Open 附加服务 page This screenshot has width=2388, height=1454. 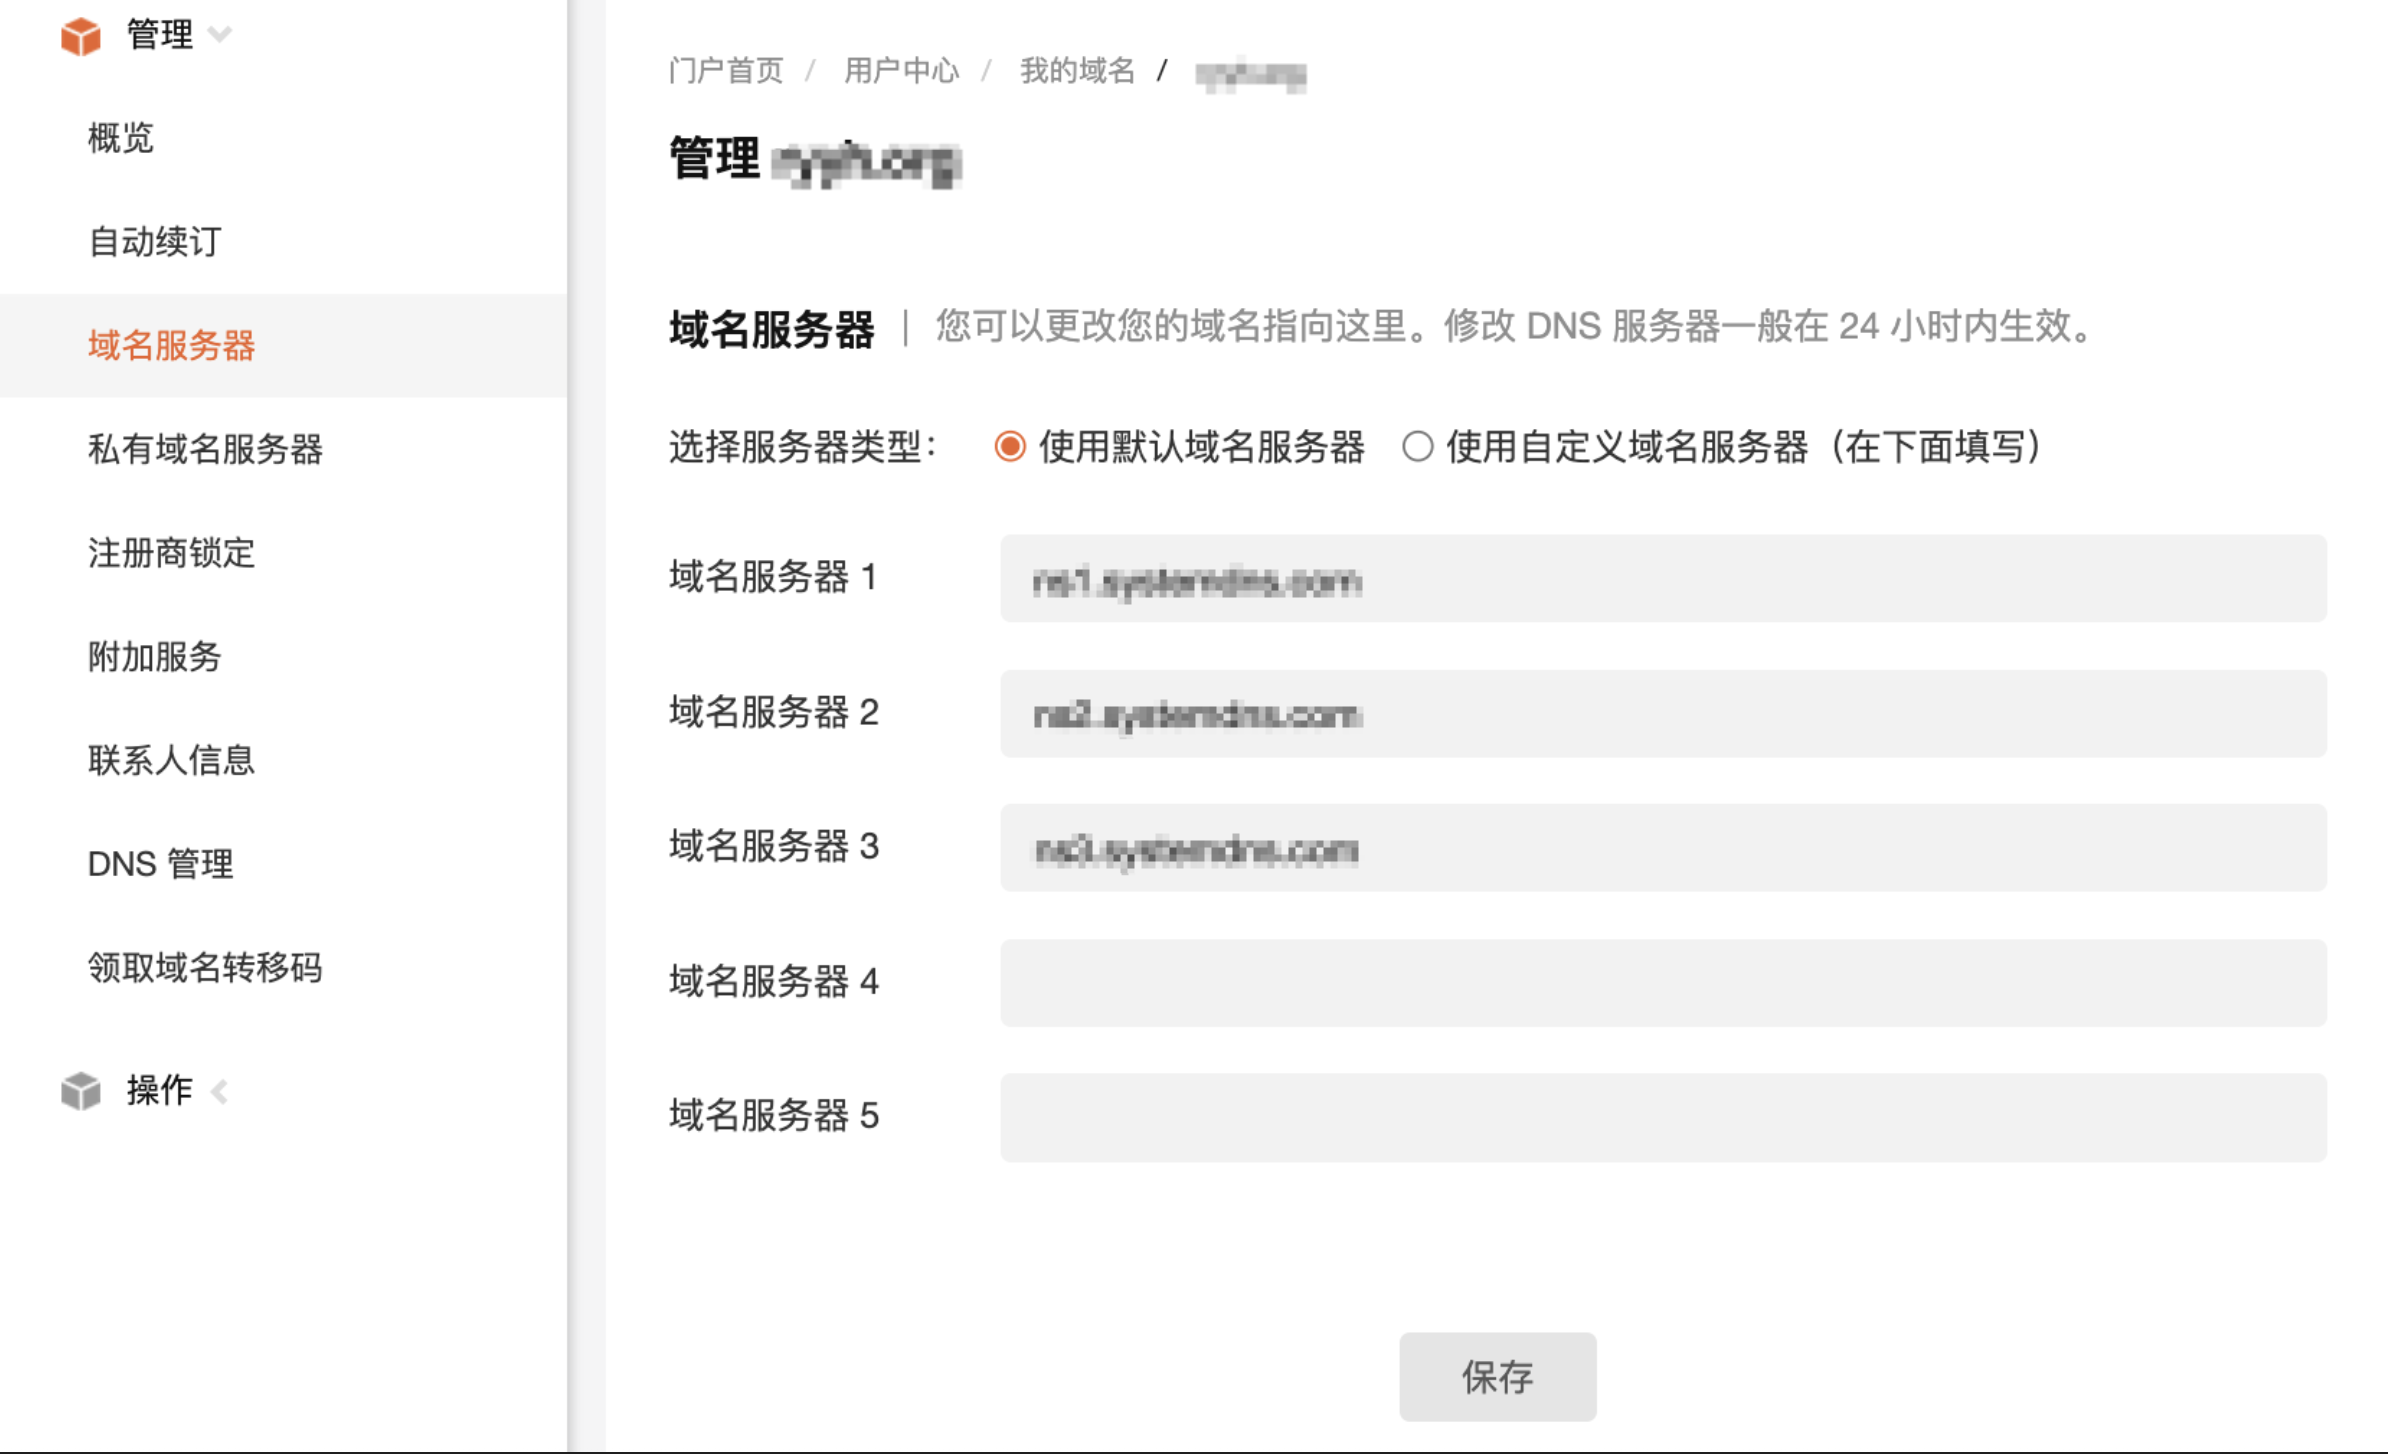[x=154, y=658]
